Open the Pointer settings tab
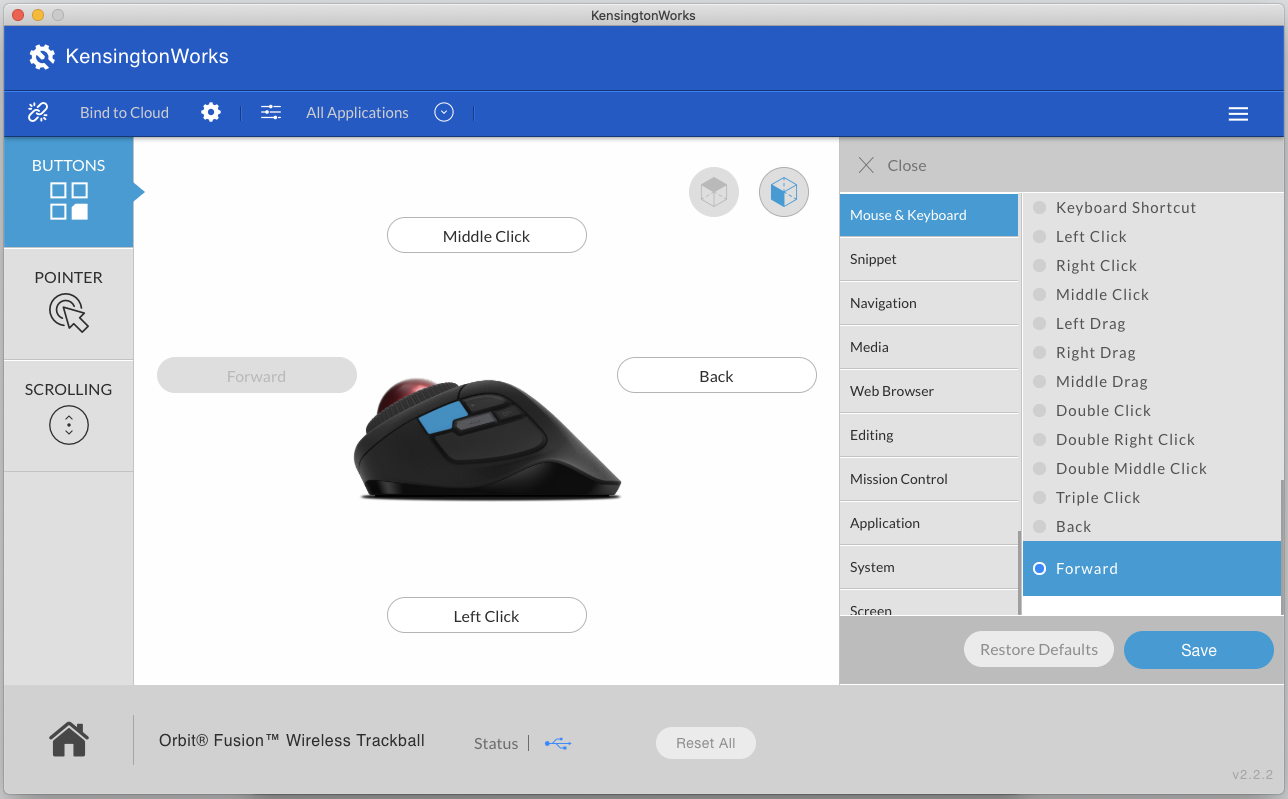The height and width of the screenshot is (799, 1288). (68, 300)
